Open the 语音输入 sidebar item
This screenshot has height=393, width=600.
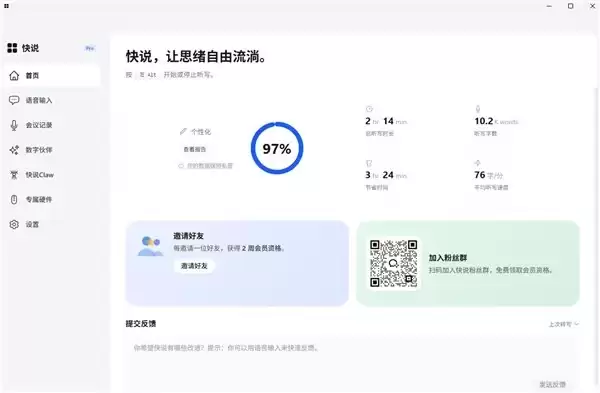click(52, 100)
